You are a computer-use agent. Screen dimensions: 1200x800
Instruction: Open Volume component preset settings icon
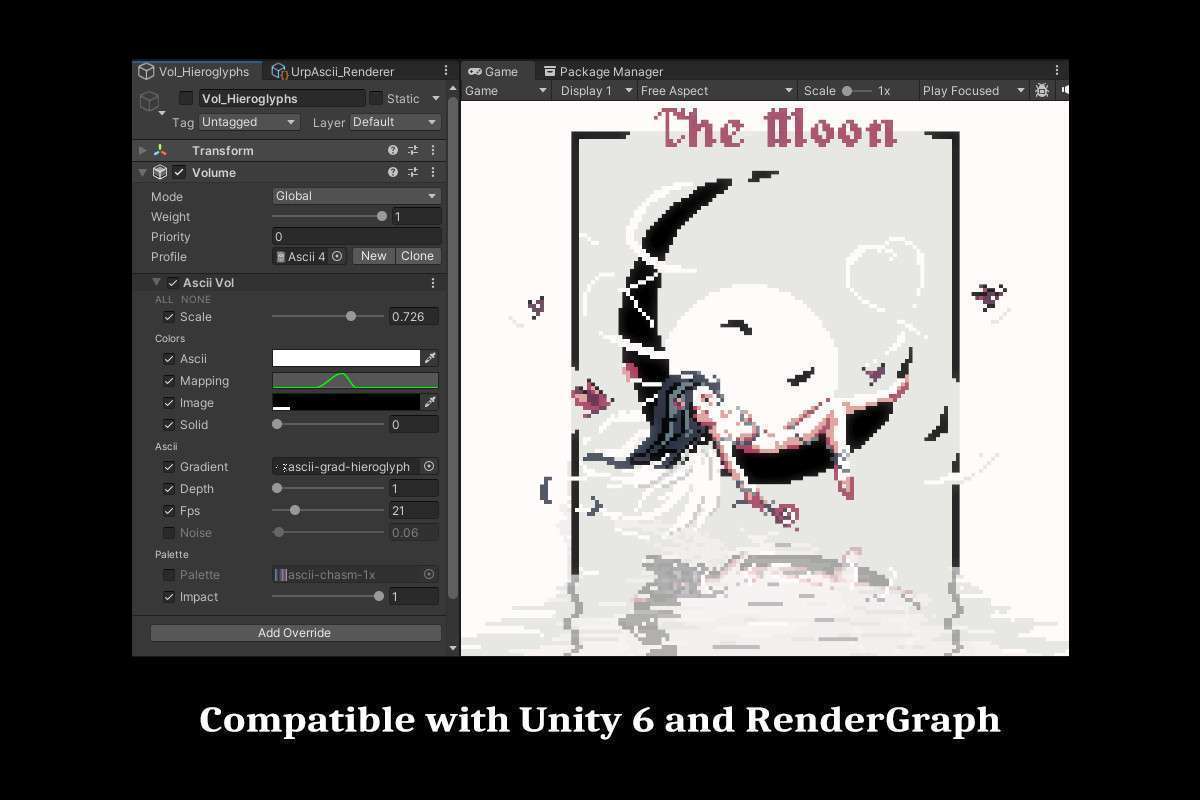point(413,172)
